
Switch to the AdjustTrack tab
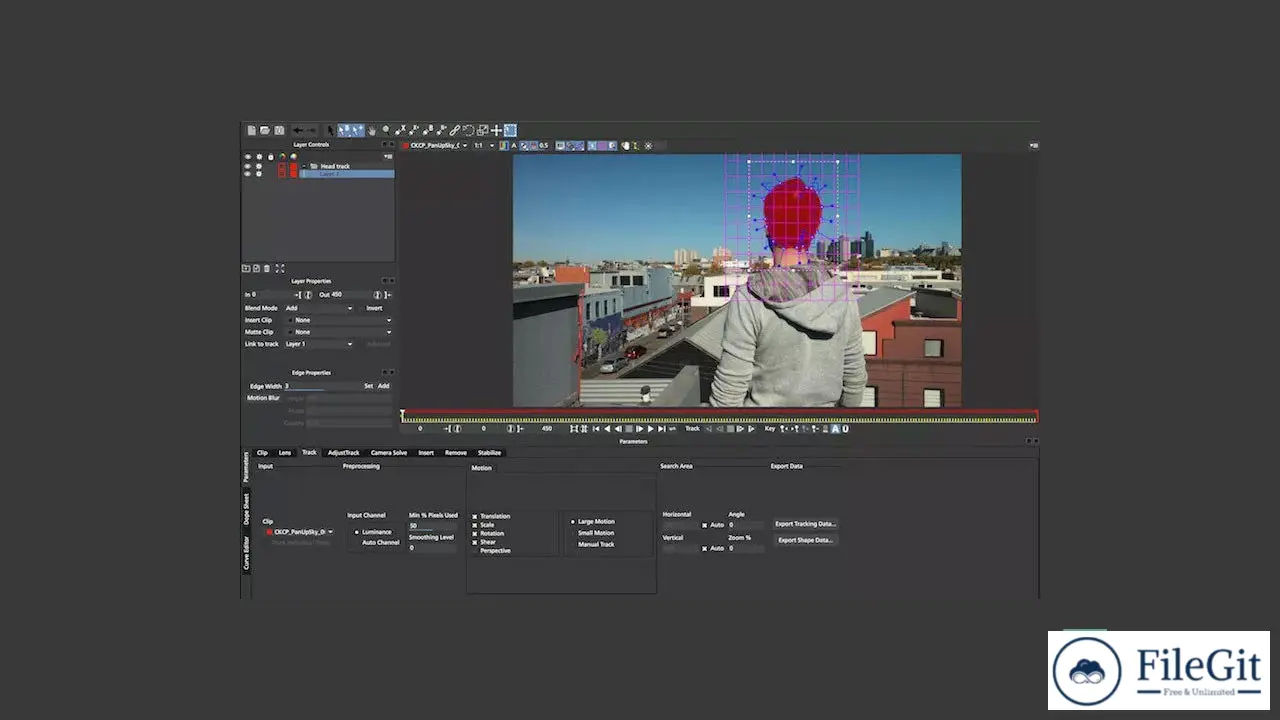tap(343, 453)
